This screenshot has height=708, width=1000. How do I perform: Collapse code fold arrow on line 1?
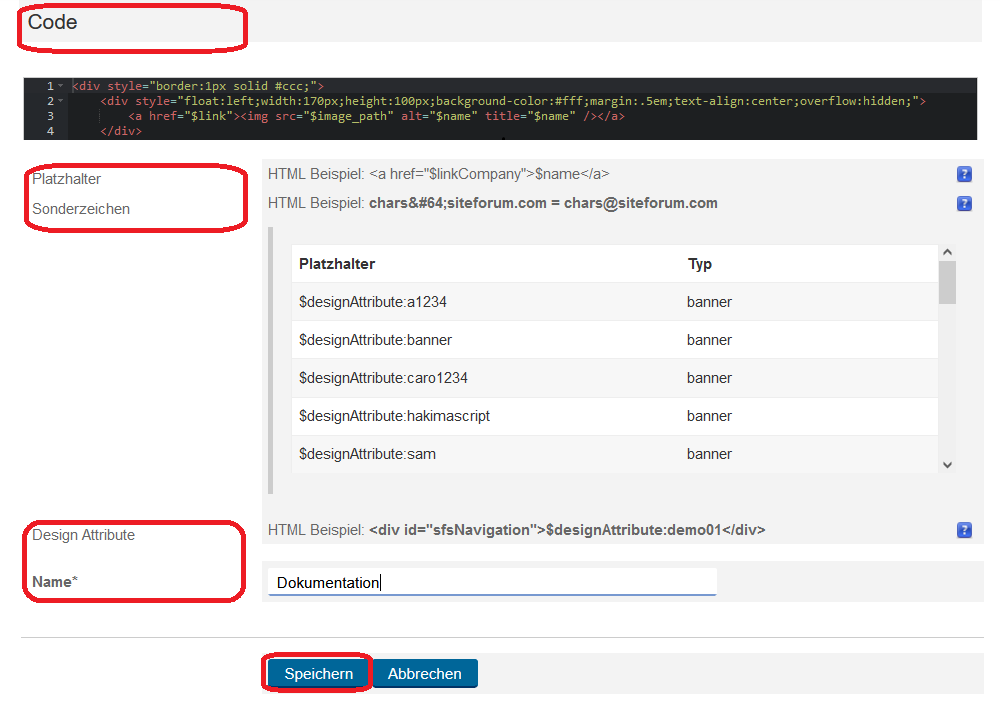click(61, 85)
